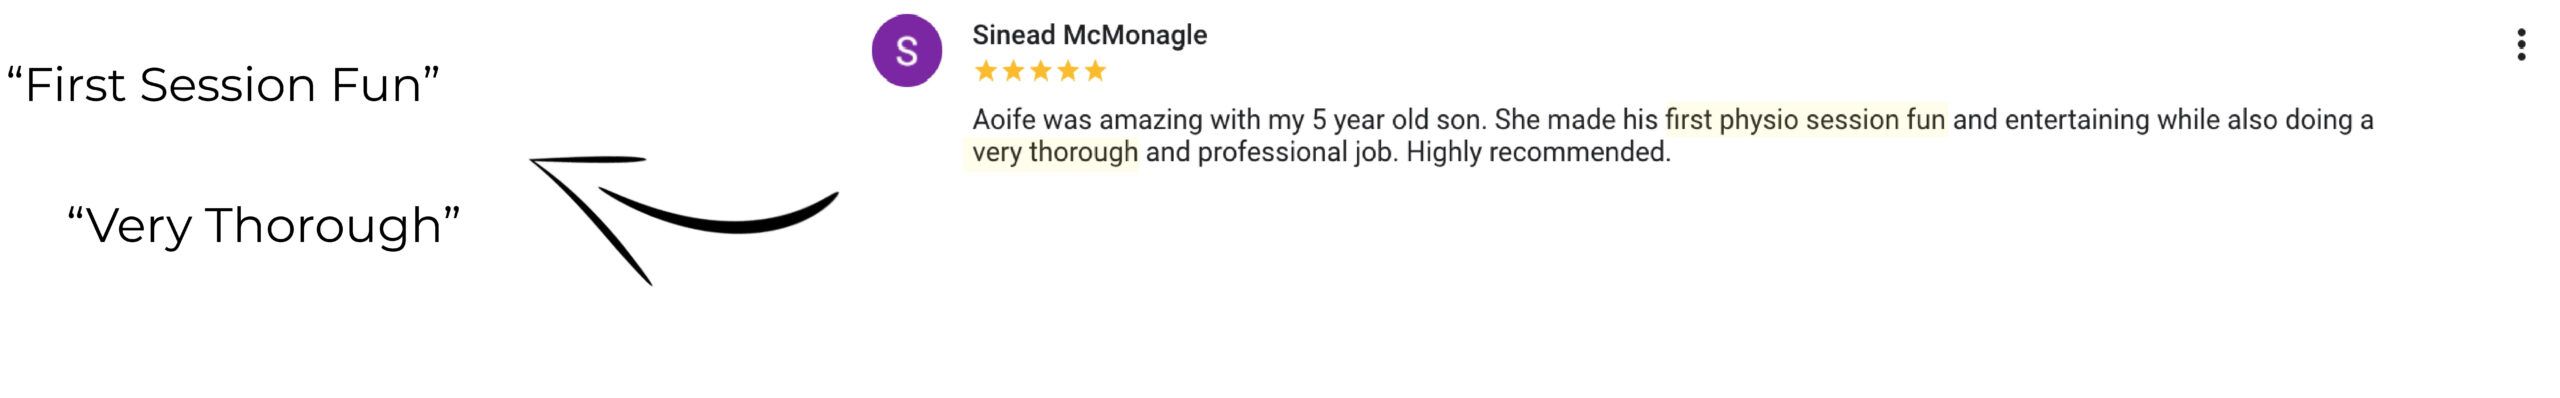
Task: Click the fifth and last rating star
Action: pyautogui.click(x=1095, y=71)
